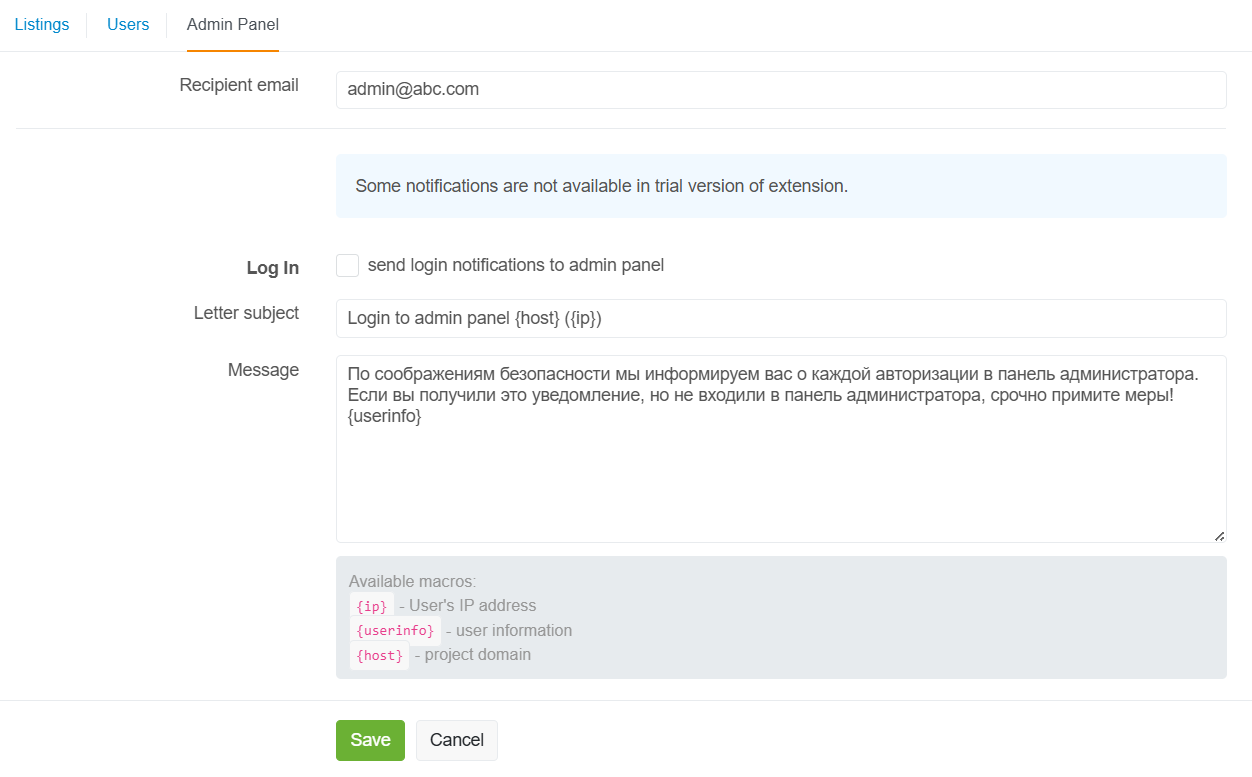This screenshot has height=777, width=1252.
Task: Click the 'Available macros:' heading text
Action: click(x=412, y=582)
